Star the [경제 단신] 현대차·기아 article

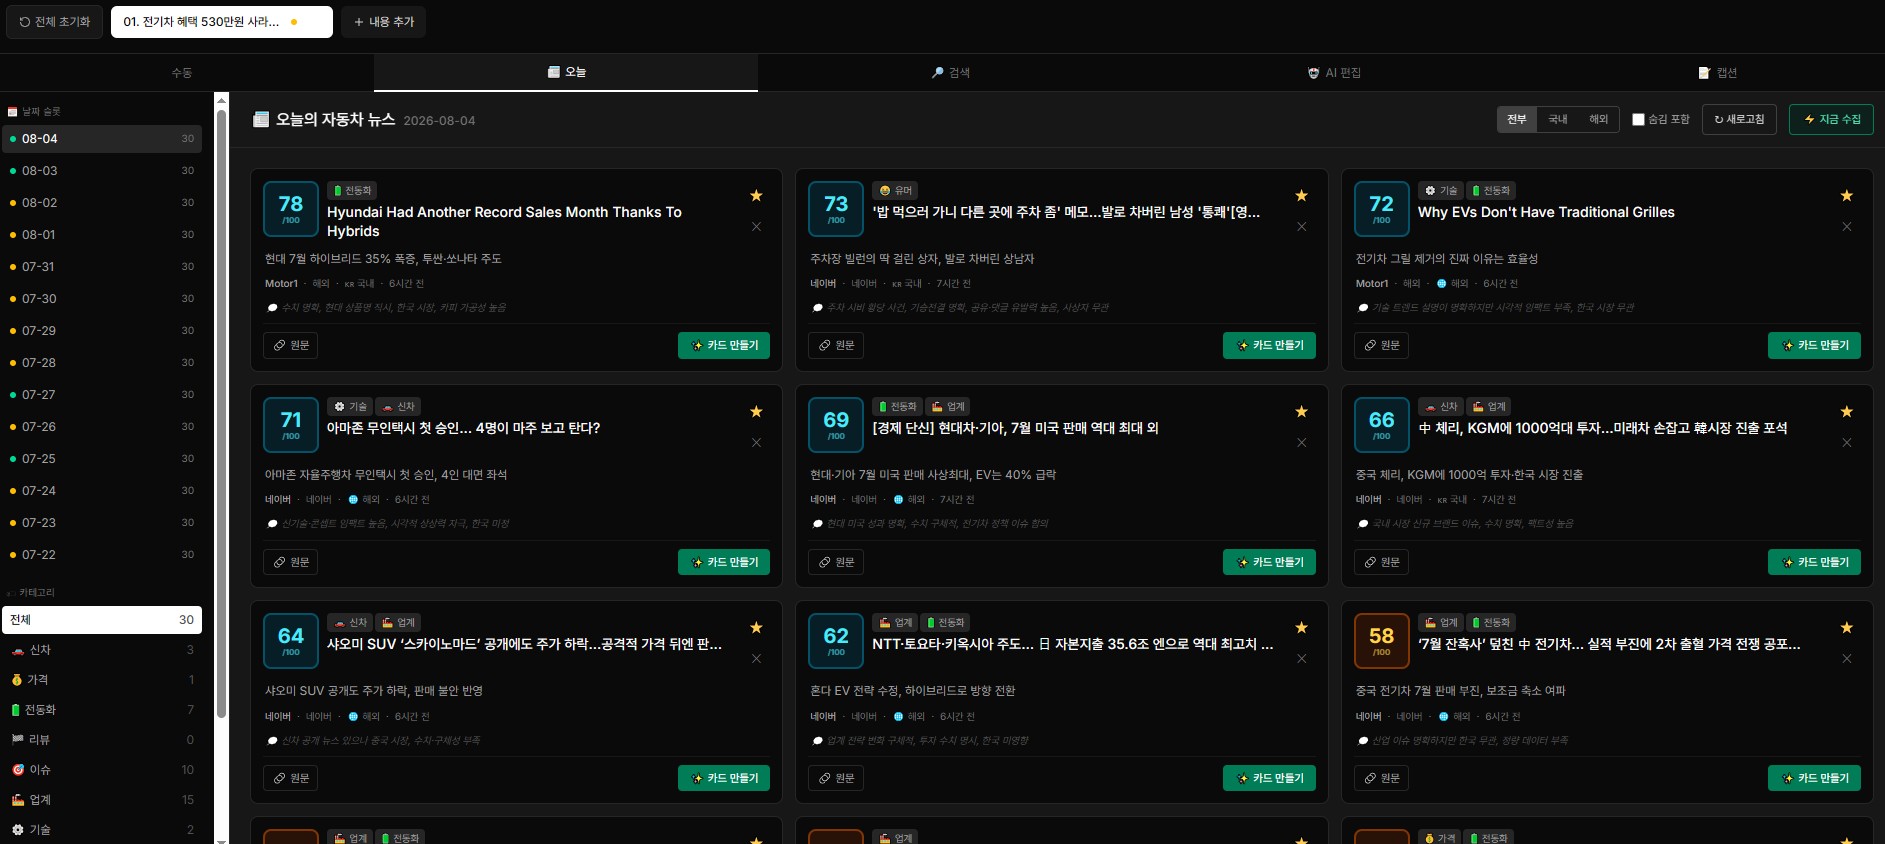pyautogui.click(x=1301, y=412)
